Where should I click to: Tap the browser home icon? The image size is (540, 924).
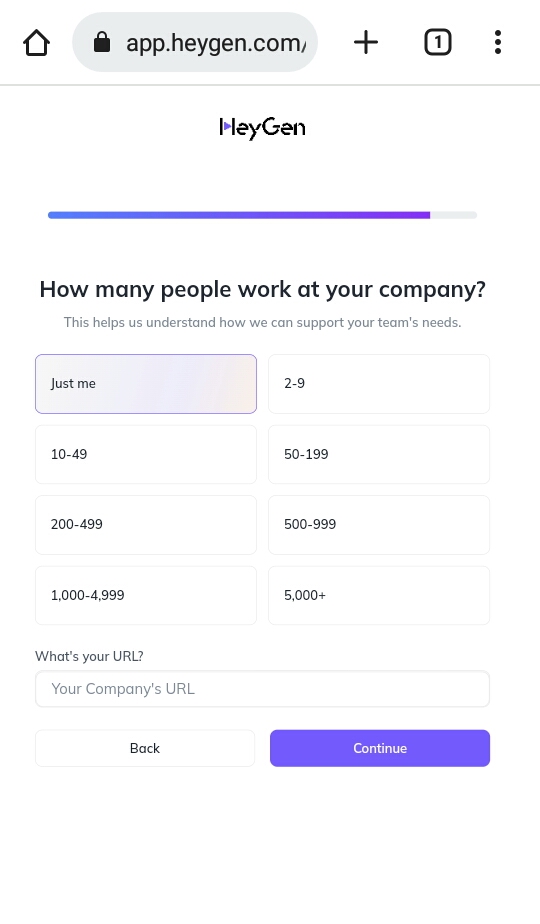click(x=36, y=43)
